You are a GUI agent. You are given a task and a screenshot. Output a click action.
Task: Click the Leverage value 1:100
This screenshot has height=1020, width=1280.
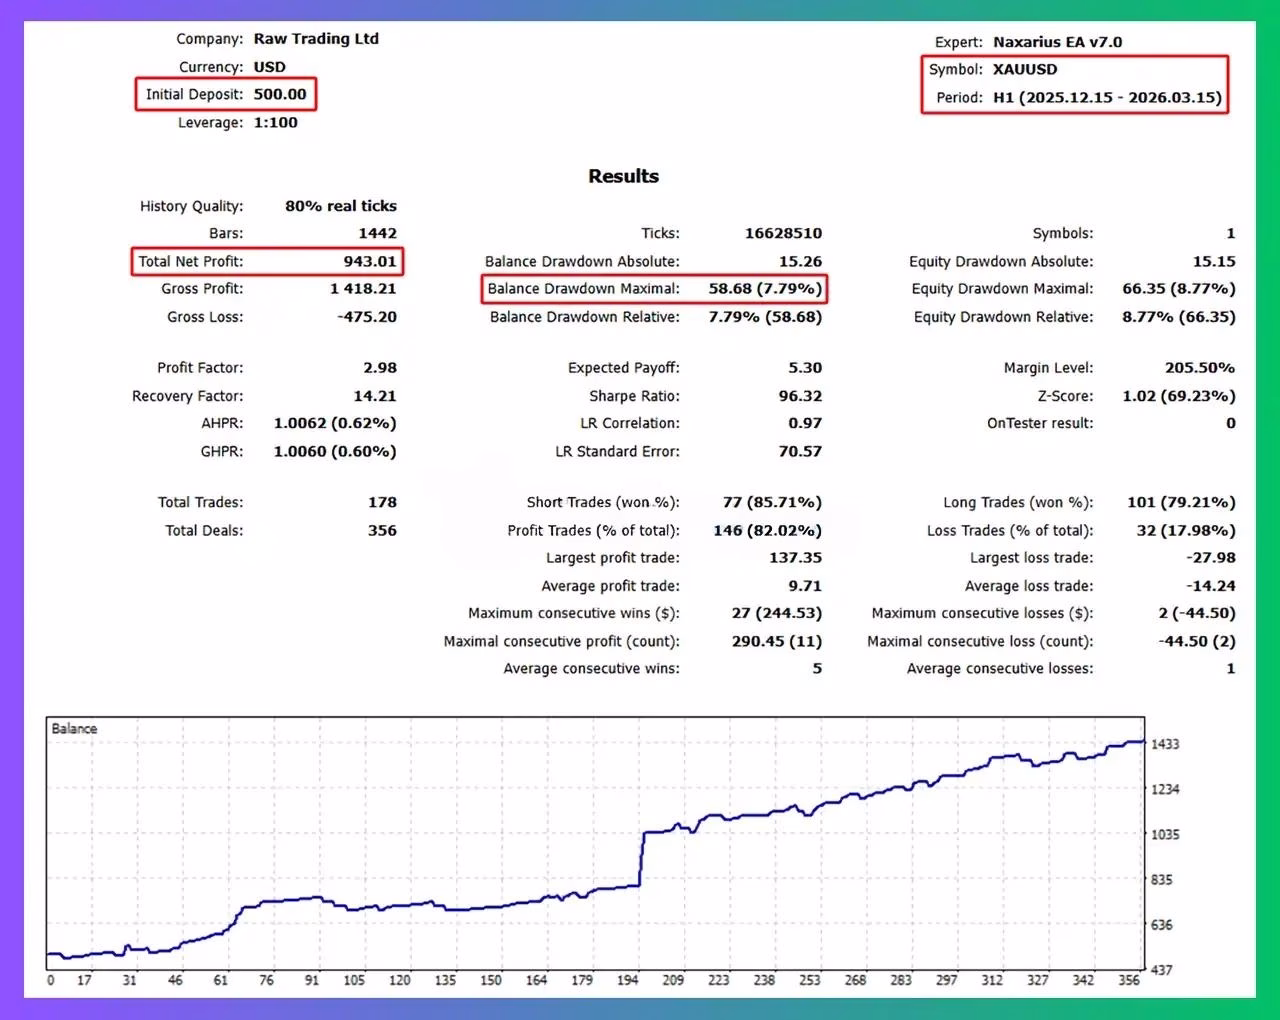(x=275, y=122)
